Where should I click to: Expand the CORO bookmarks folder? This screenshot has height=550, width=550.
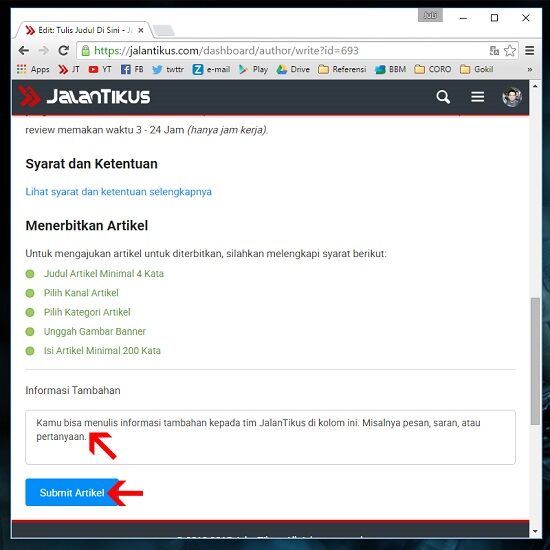click(432, 69)
